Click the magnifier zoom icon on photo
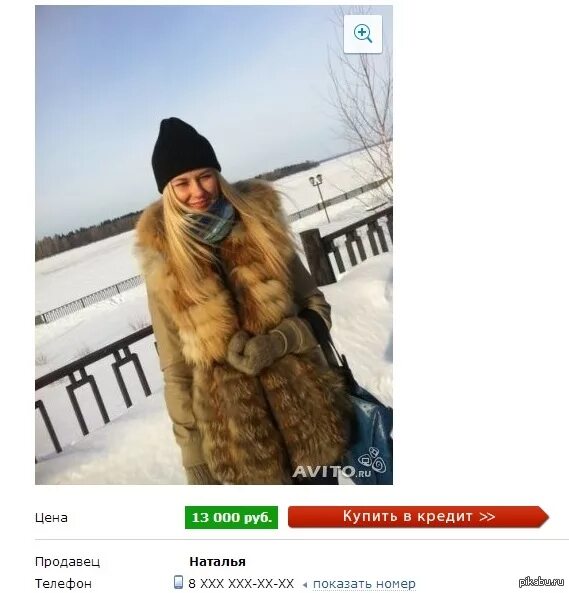 click(363, 34)
